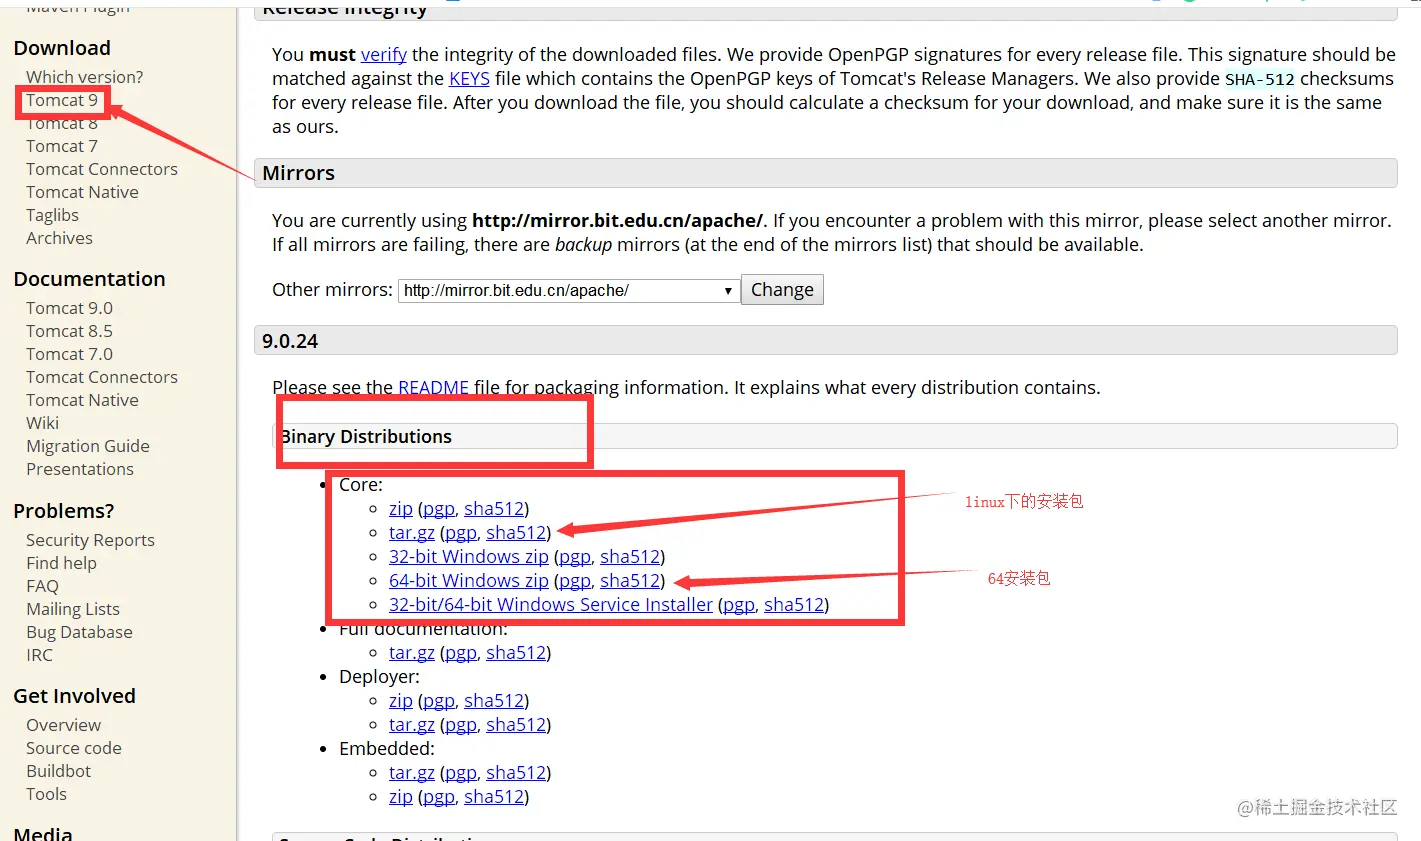Open Tomcat 8.5 documentation link

(x=69, y=331)
